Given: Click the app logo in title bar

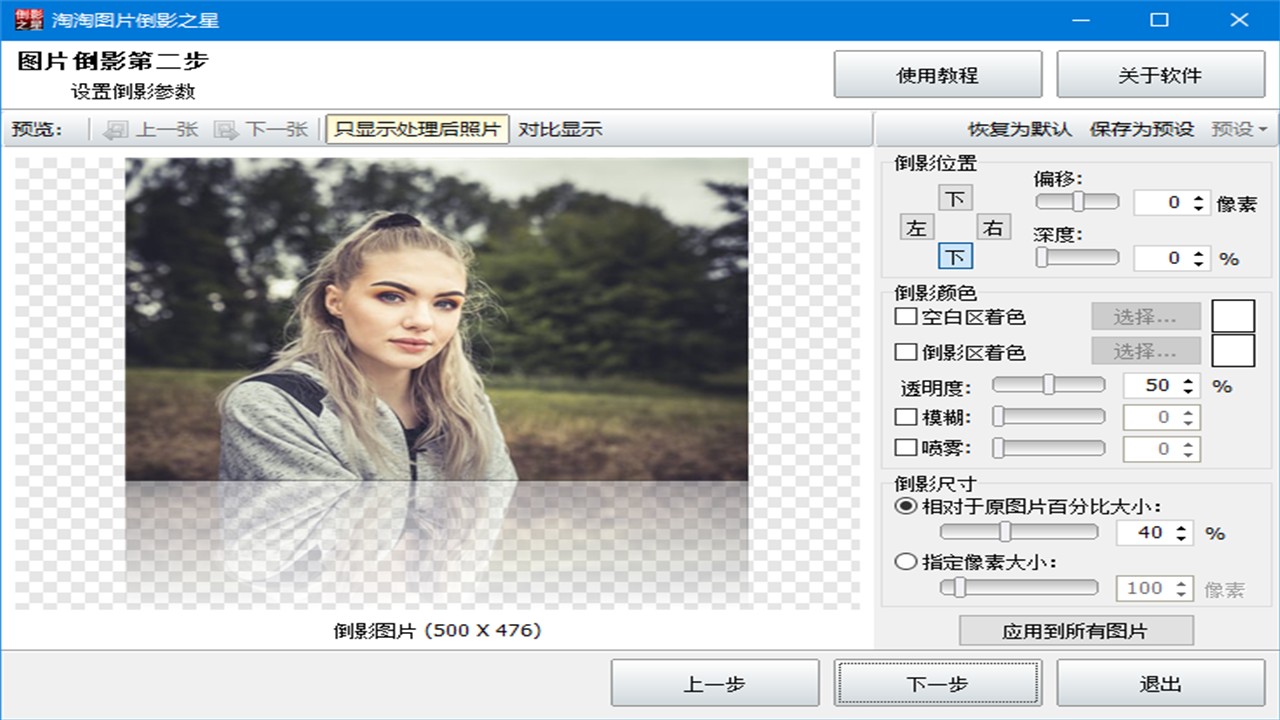Looking at the screenshot, I should (29, 20).
